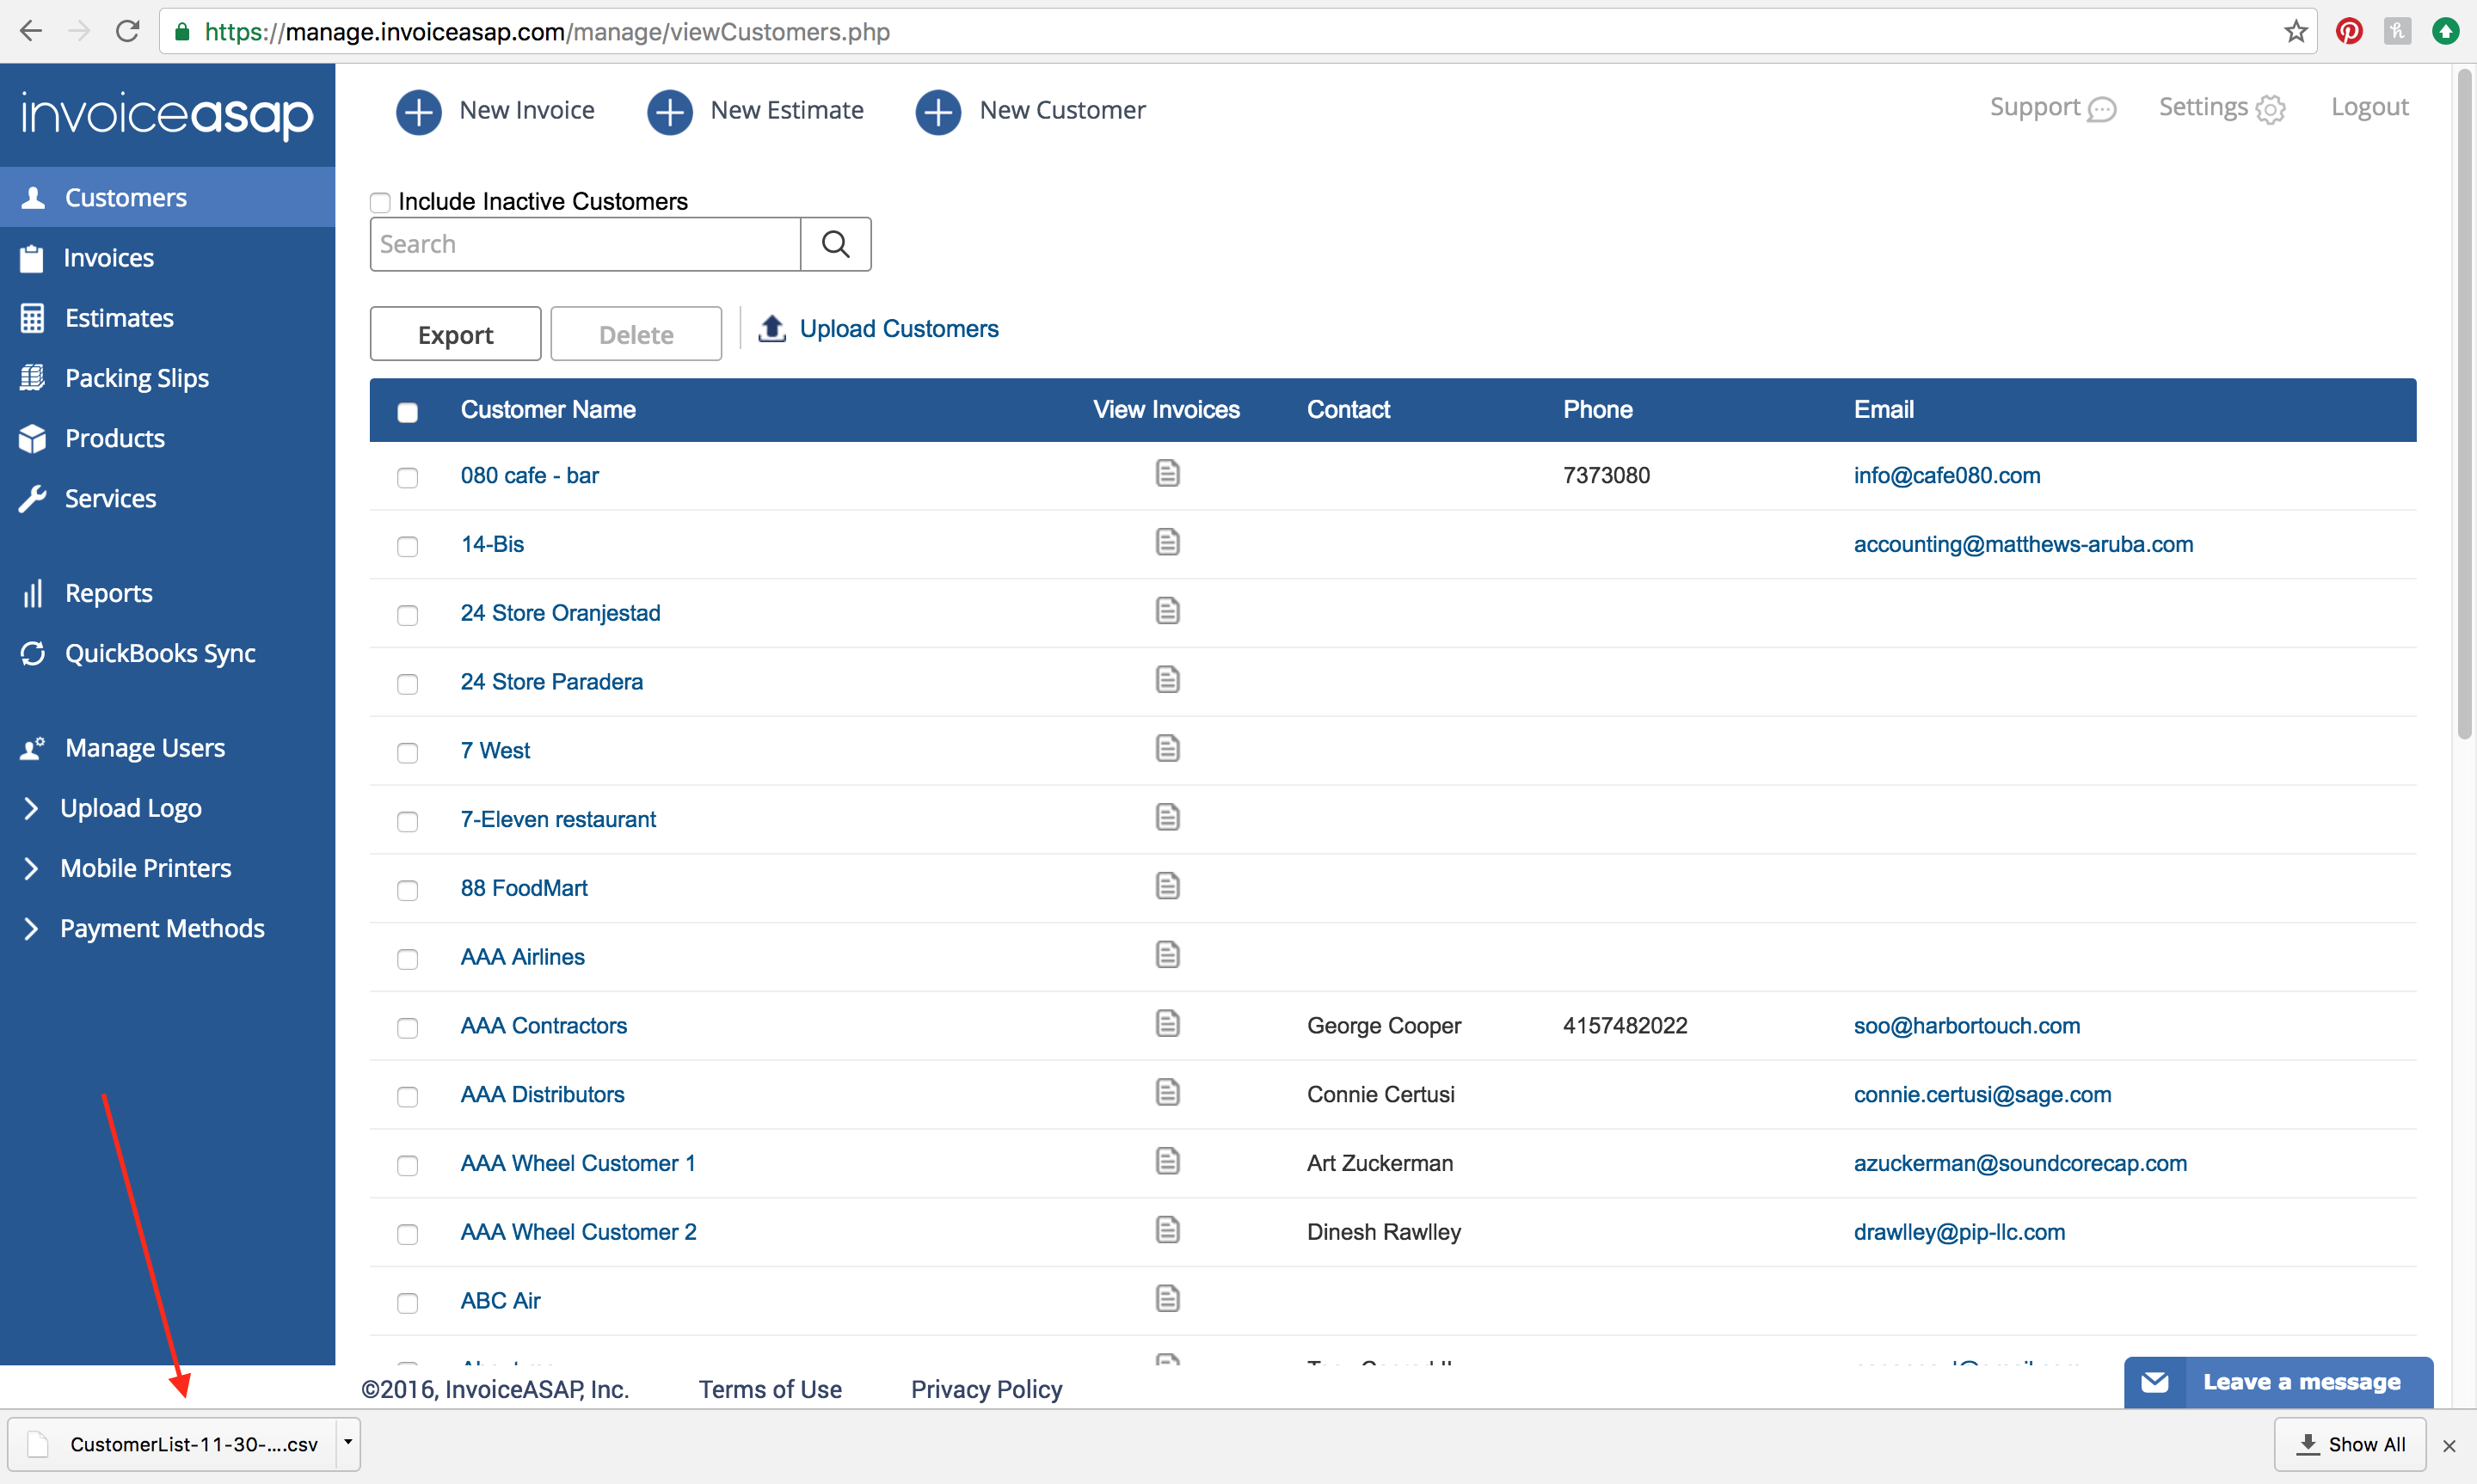
Task: Open Invoices in the sidebar menu
Action: [108, 258]
